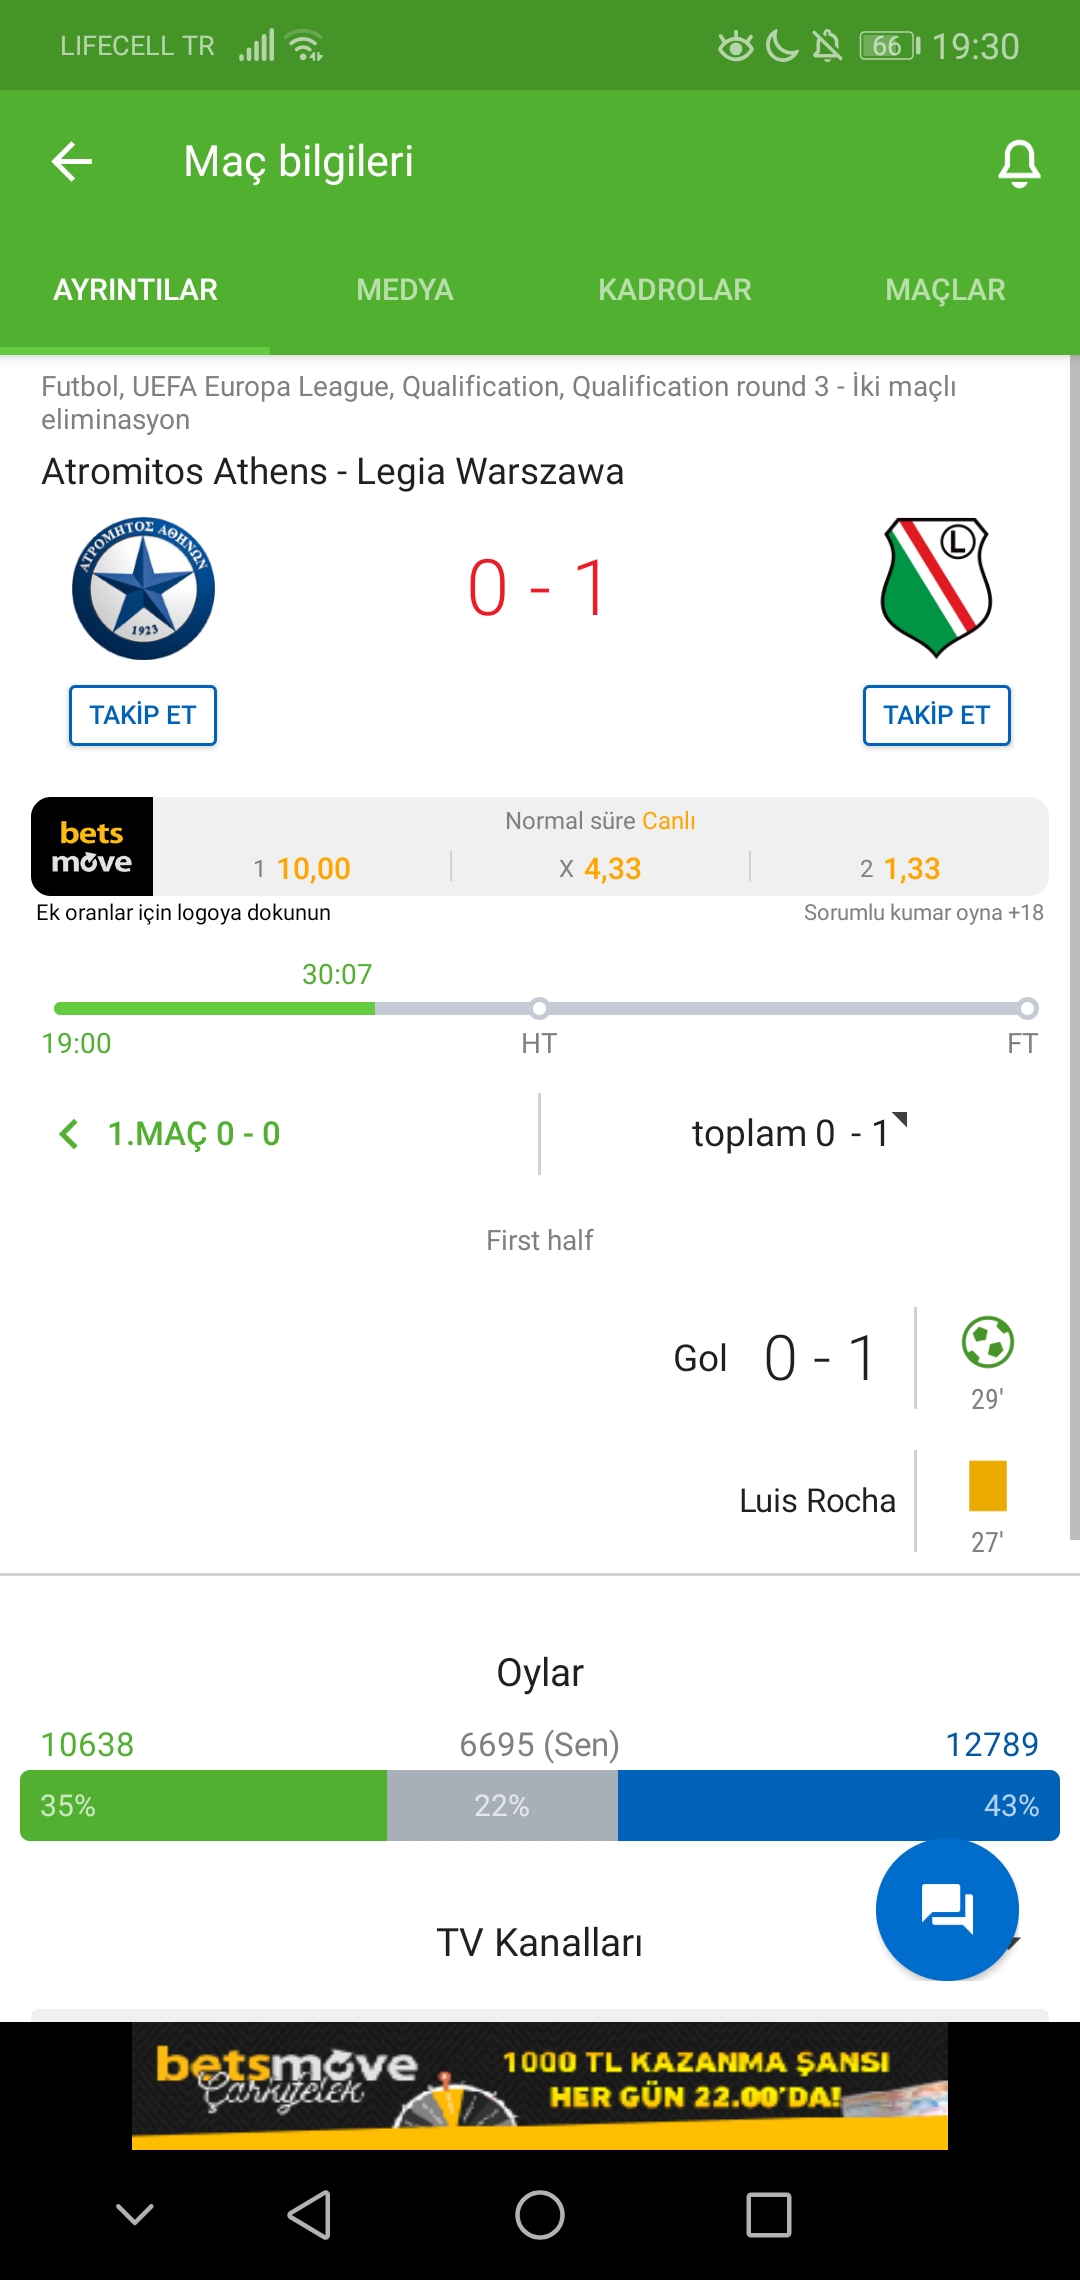Tap the notification bell icon
Image resolution: width=1080 pixels, height=2280 pixels.
[x=1019, y=163]
